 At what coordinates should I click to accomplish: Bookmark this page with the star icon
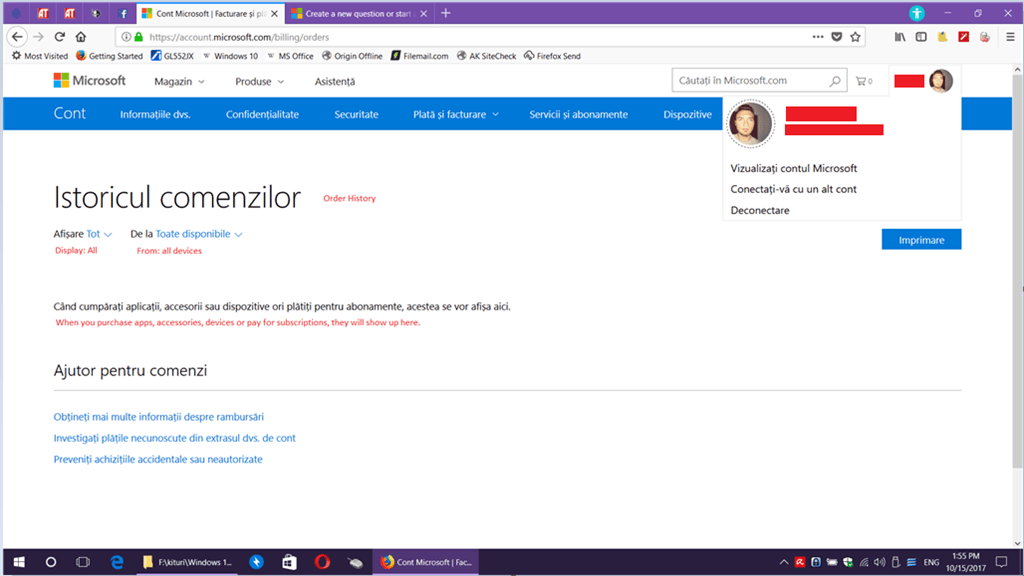point(856,37)
